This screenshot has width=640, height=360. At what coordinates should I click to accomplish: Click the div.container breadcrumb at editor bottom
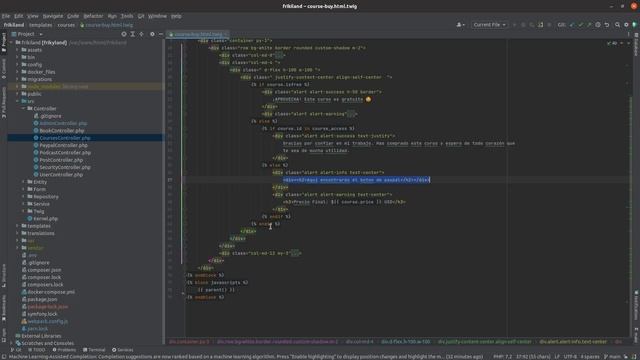[189, 342]
